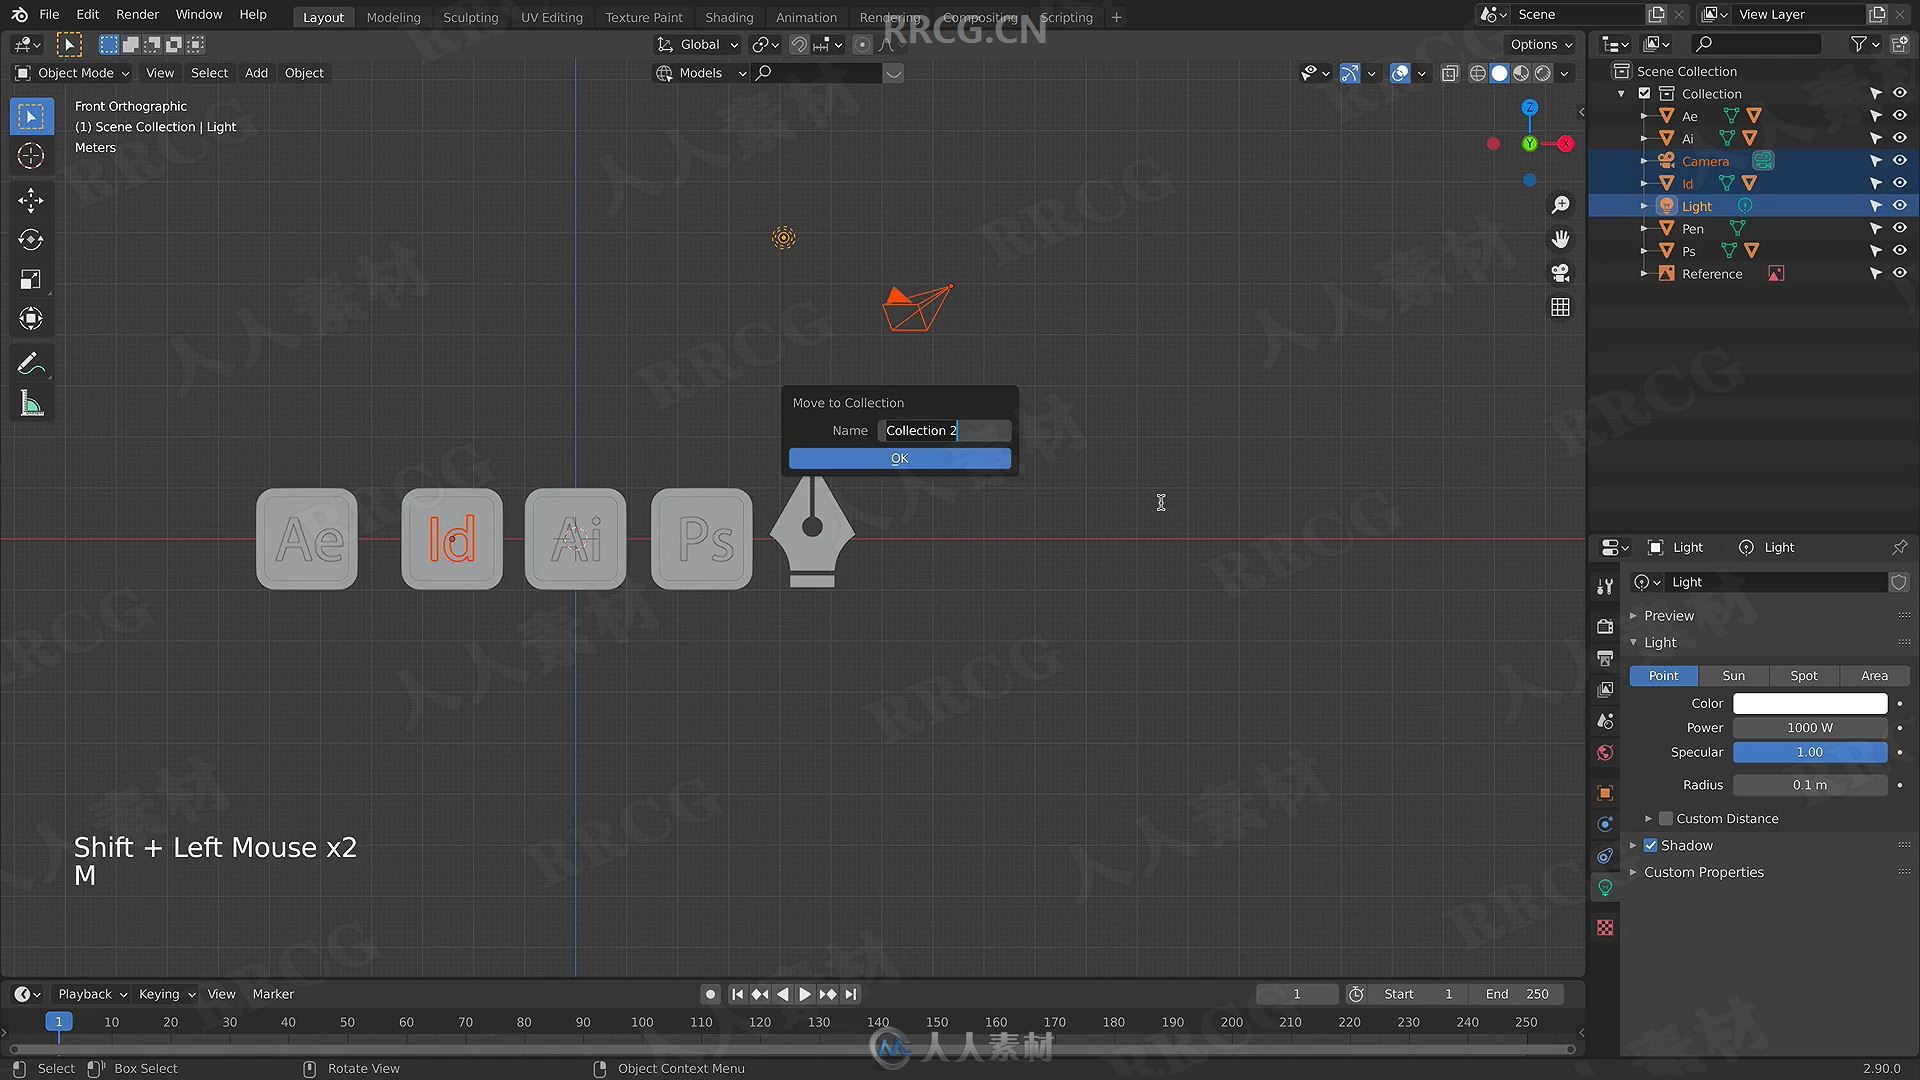
Task: Enable the Custom Distance checkbox
Action: [x=1666, y=818]
